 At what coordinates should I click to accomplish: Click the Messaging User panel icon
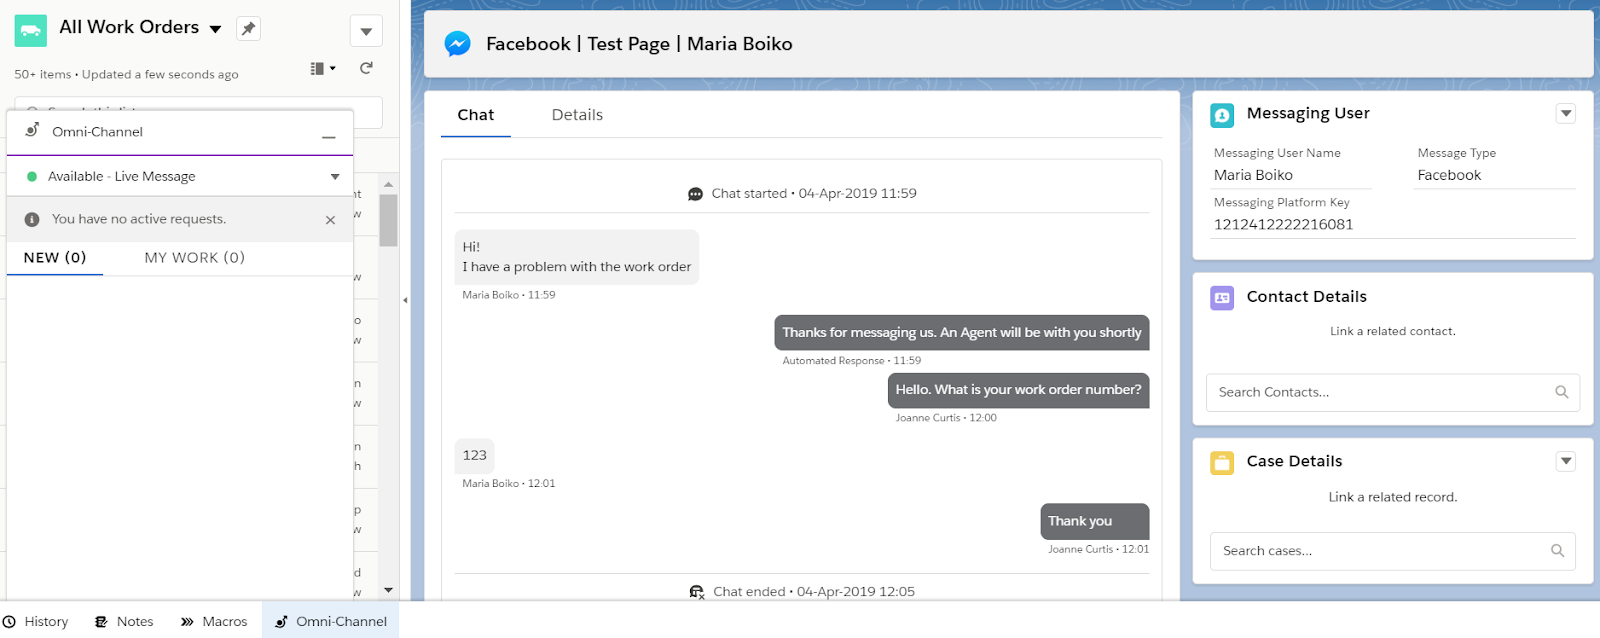[1222, 115]
